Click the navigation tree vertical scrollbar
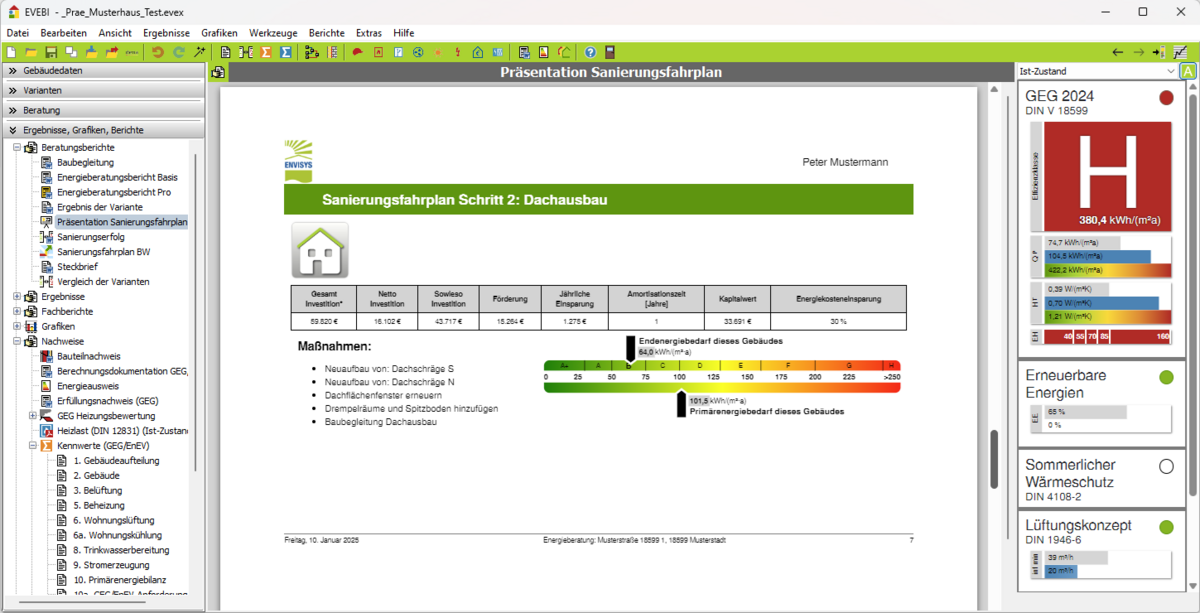Viewport: 1200px width, 613px height. coord(195,312)
